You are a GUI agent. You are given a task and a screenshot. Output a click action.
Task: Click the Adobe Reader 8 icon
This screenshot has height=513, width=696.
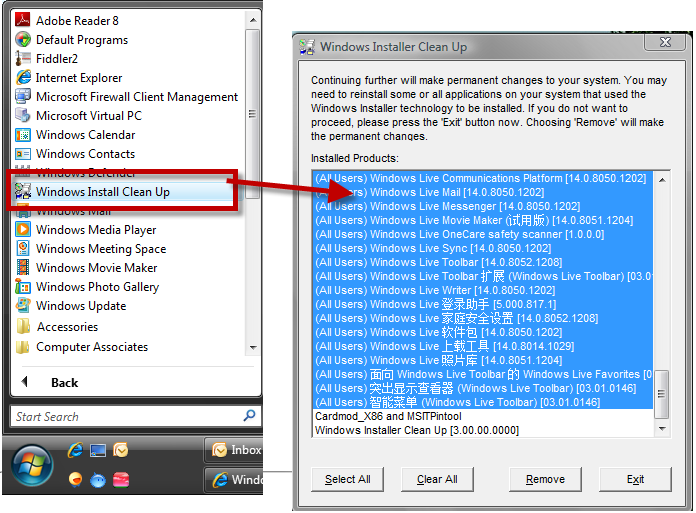pyautogui.click(x=23, y=20)
